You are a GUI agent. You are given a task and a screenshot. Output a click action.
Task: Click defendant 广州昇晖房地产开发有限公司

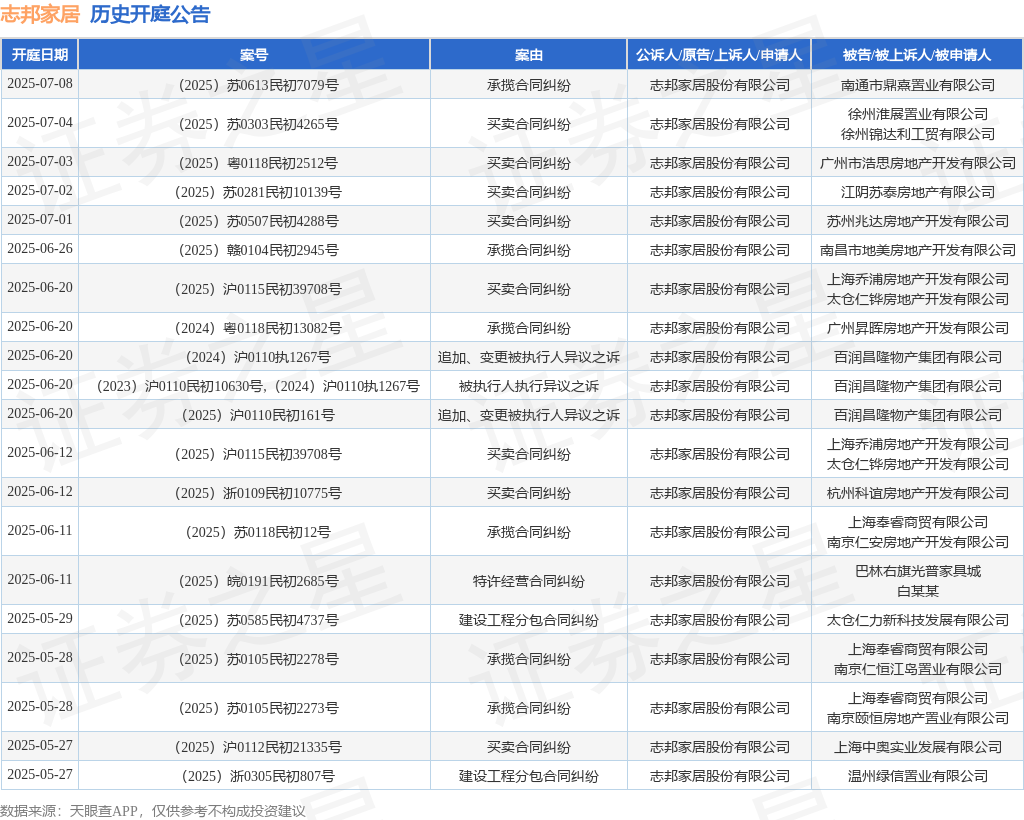pyautogui.click(x=918, y=328)
